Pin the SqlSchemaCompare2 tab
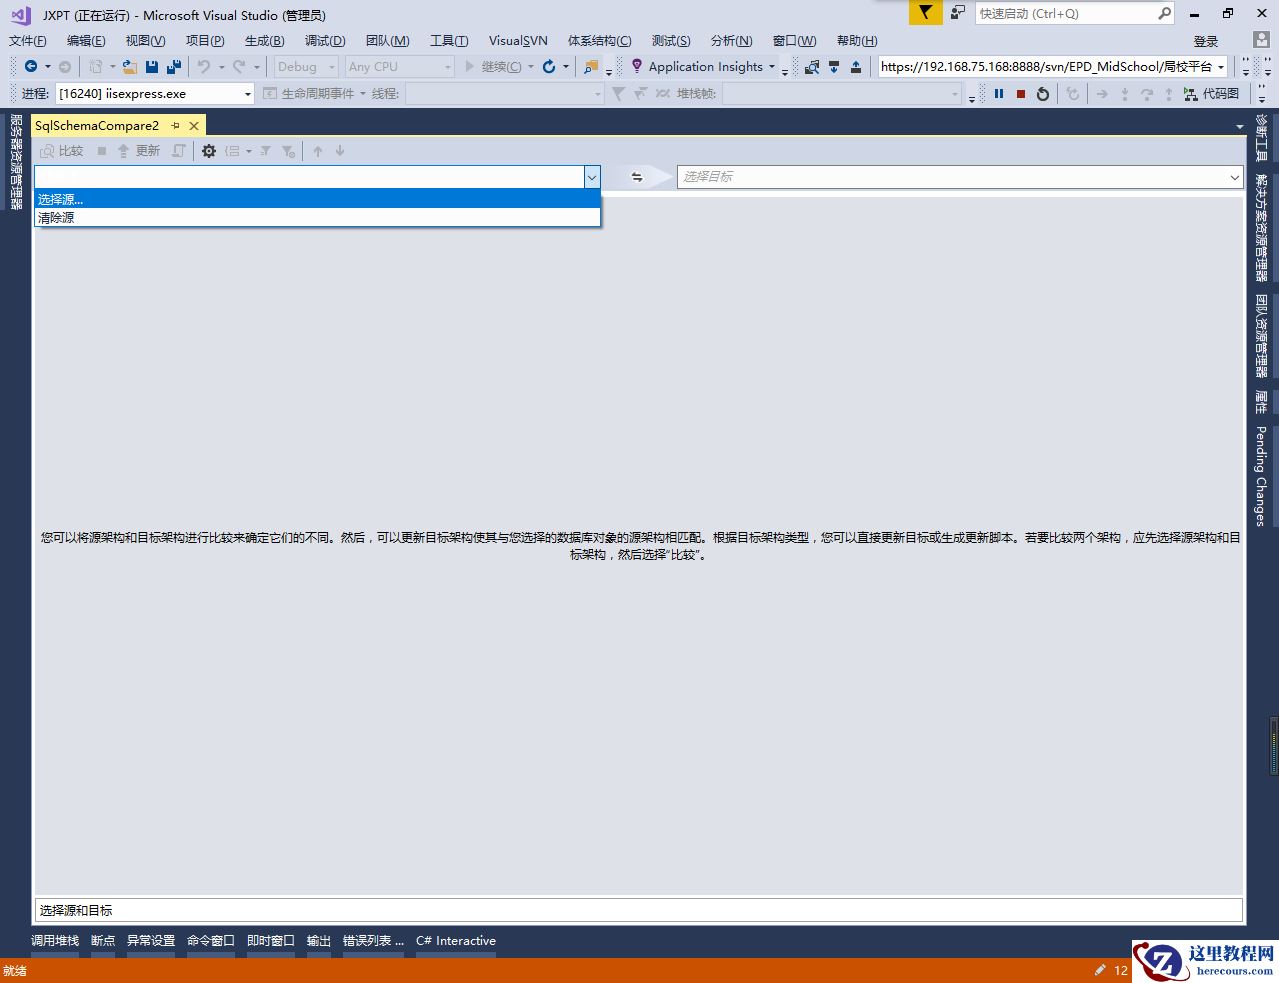This screenshot has height=983, width=1279. 176,125
